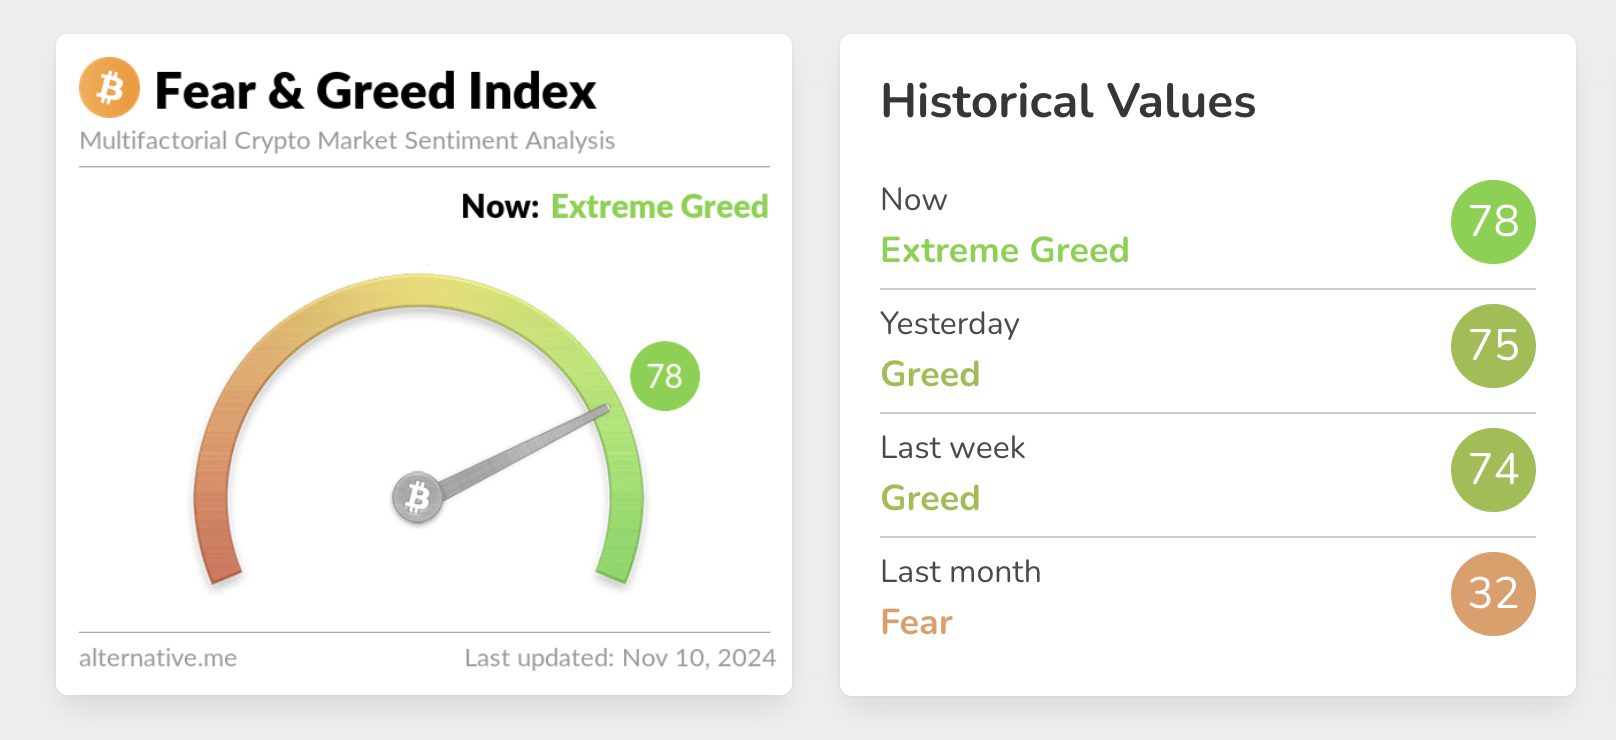Click Extreme Greed label beside Now:
Screen dimensions: 1616x740
tap(659, 207)
